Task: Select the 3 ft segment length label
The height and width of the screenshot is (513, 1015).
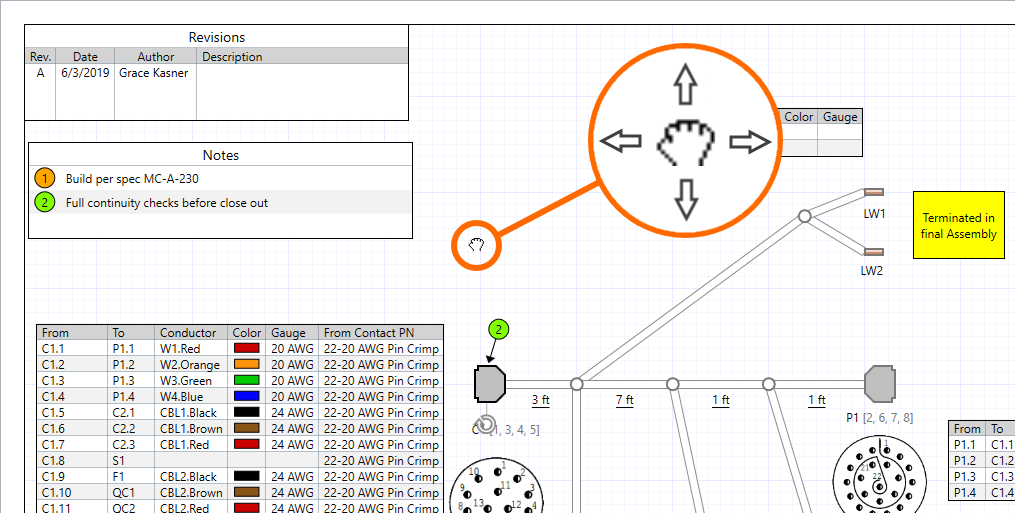Action: 541,400
